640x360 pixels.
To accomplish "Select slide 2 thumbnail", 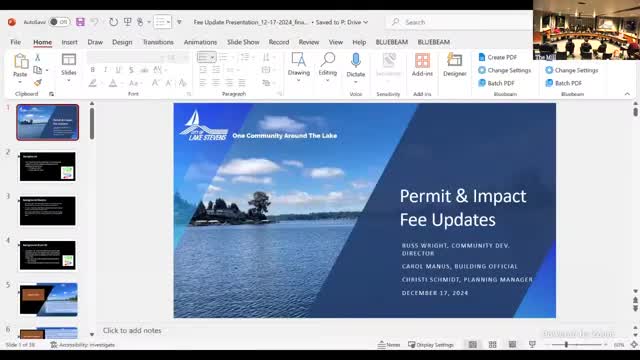I will (48, 167).
